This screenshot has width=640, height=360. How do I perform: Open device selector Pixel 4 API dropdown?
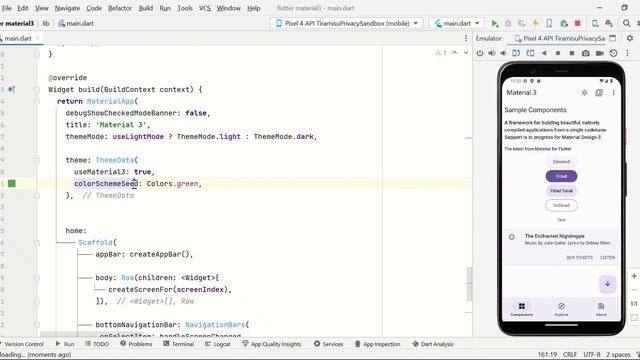coord(346,24)
